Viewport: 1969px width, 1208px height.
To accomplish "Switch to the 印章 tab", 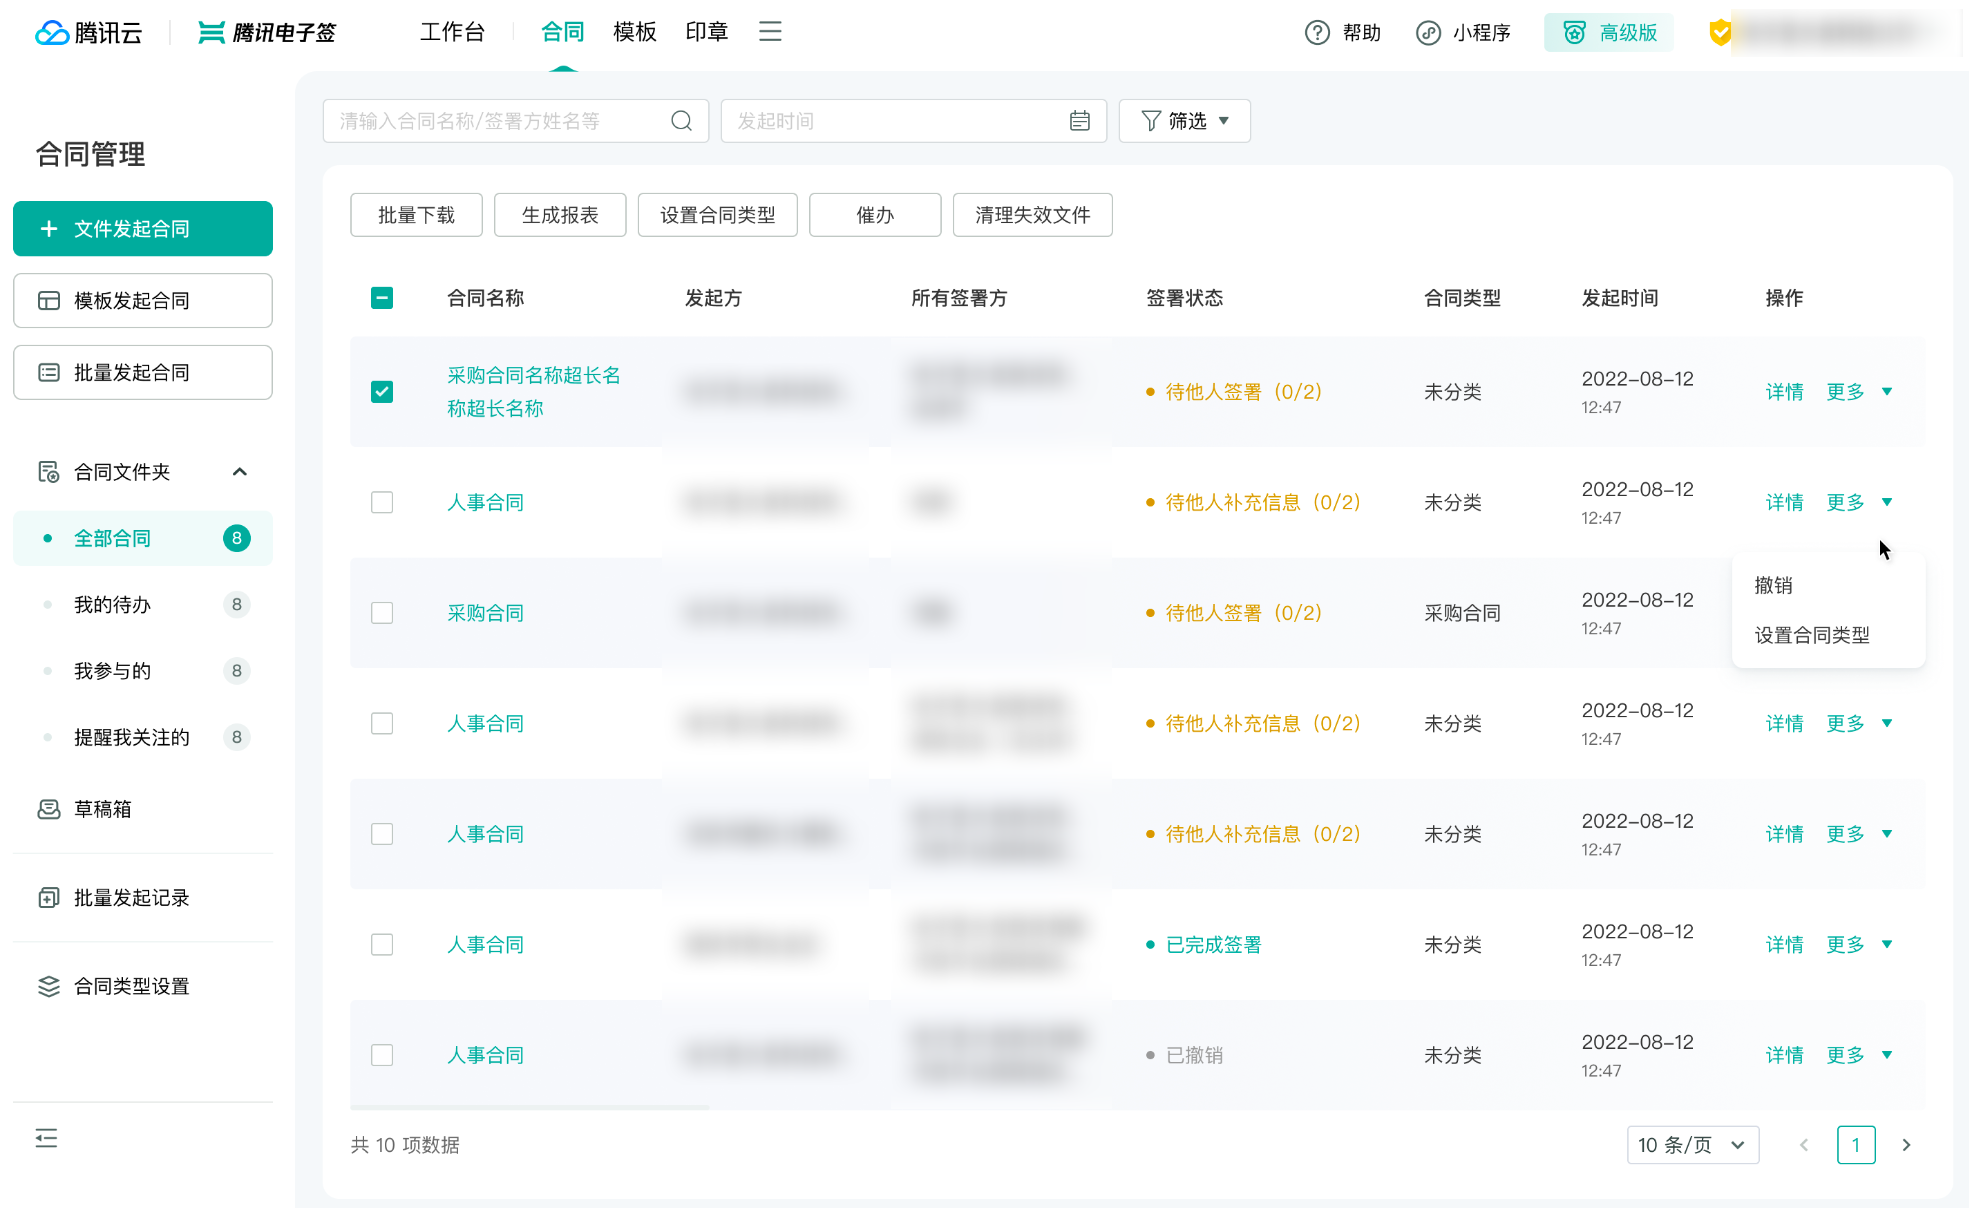I will point(707,32).
